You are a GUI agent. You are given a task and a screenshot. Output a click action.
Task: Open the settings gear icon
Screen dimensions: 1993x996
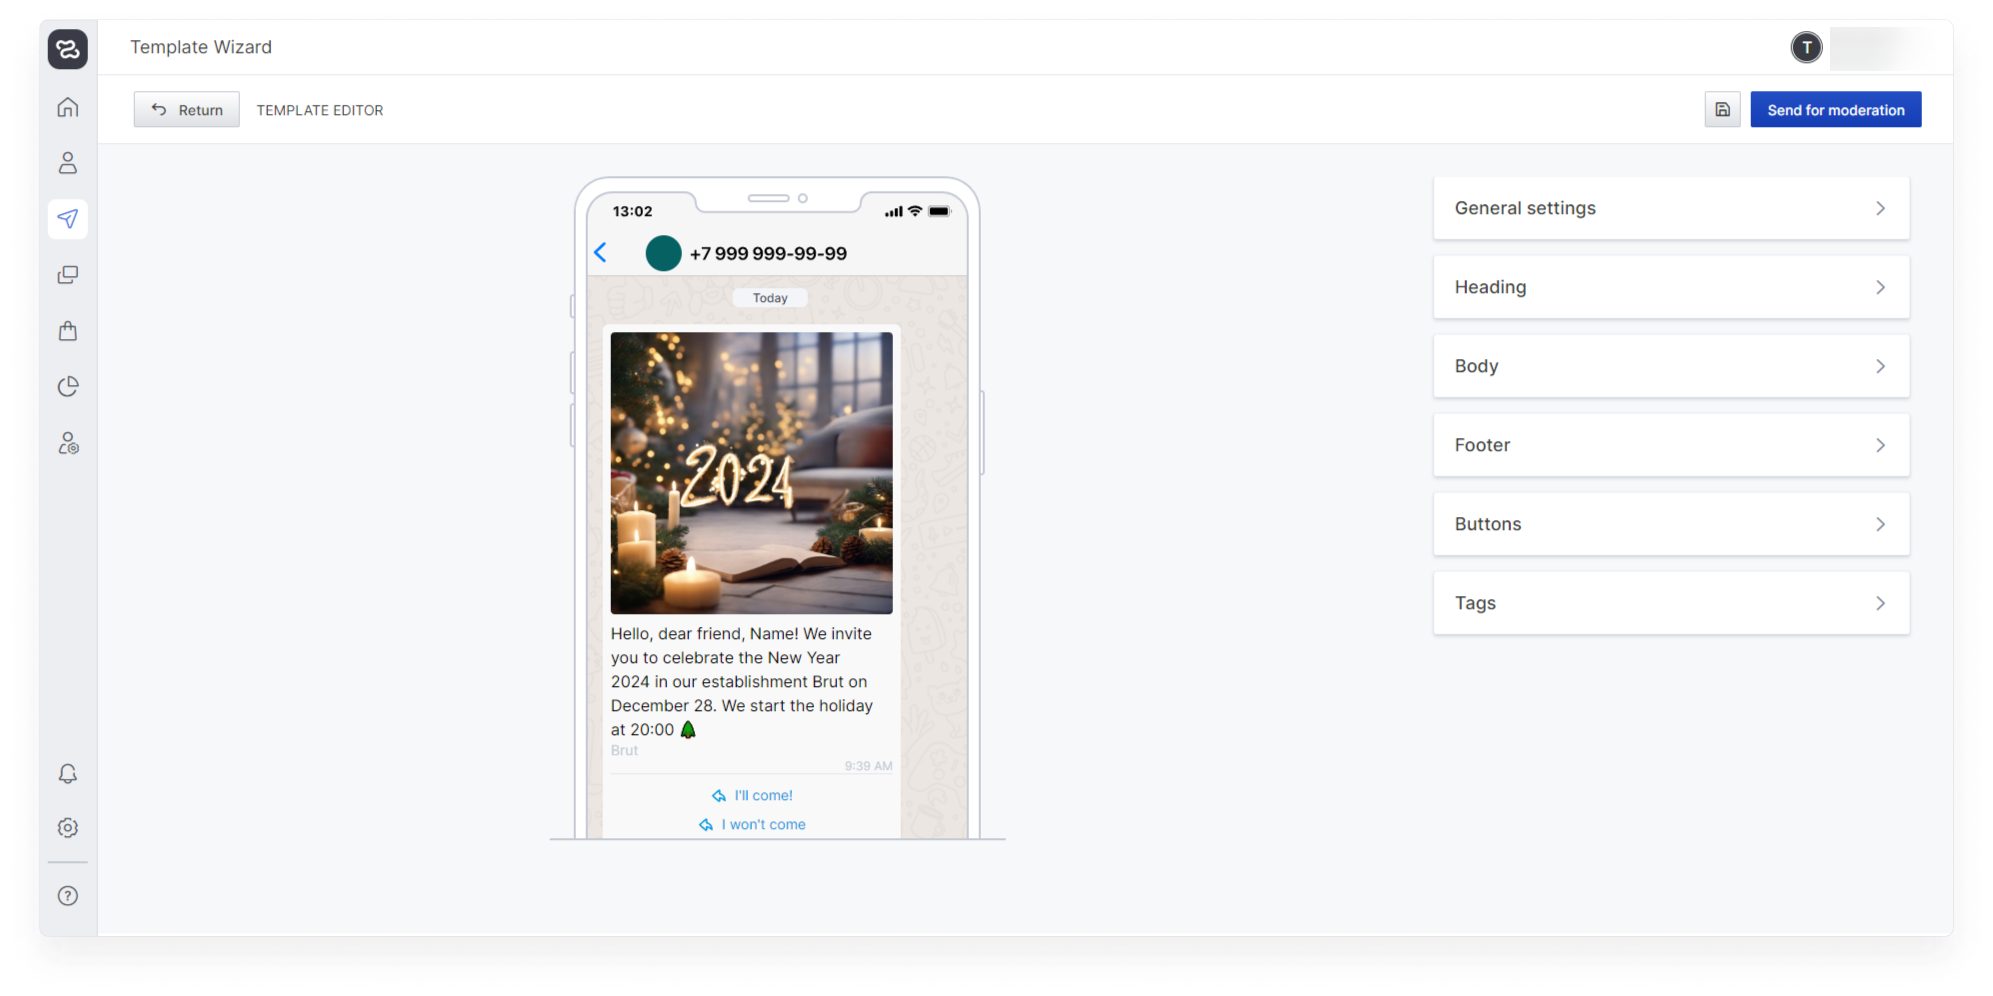[x=68, y=828]
